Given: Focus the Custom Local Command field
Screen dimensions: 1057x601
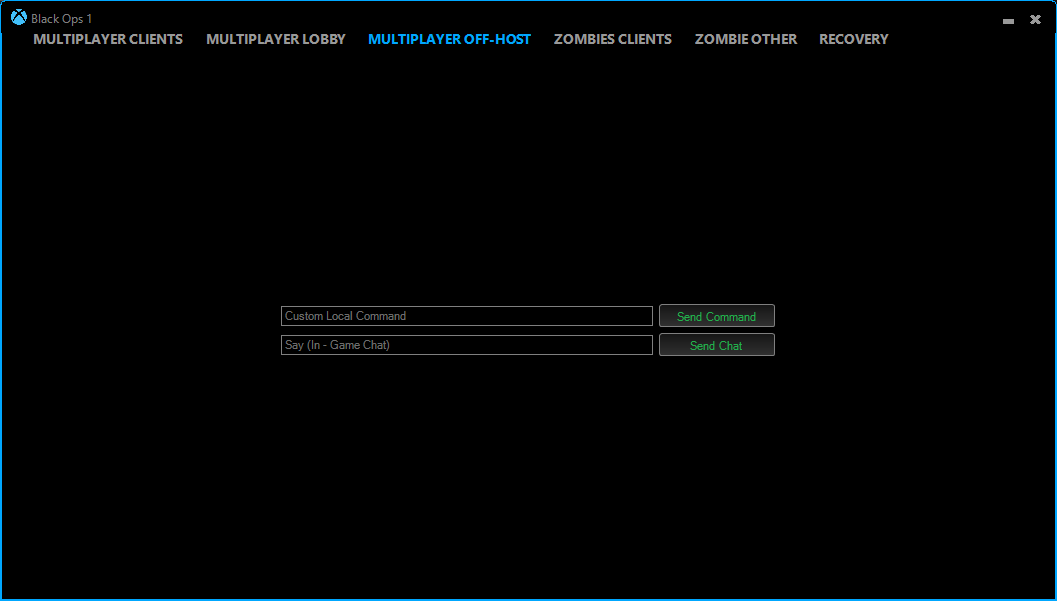Looking at the screenshot, I should click(466, 316).
